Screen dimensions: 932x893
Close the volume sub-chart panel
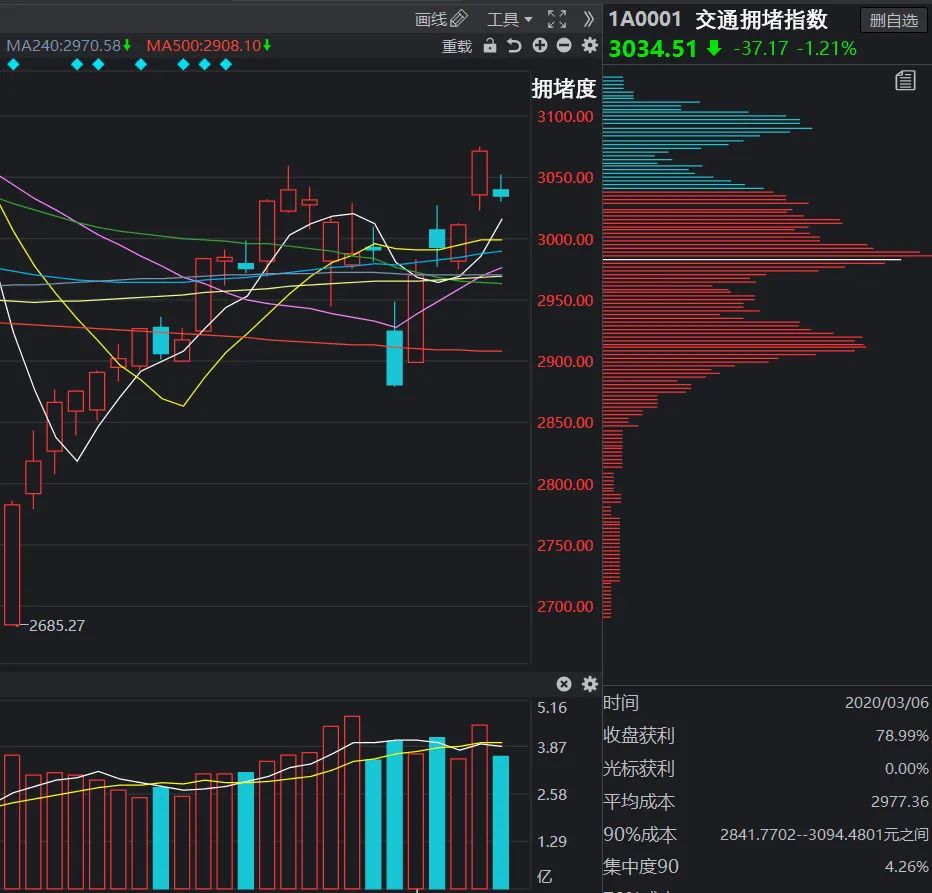(564, 684)
